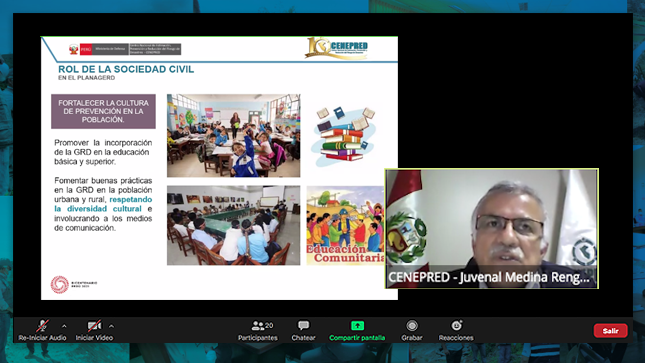The height and width of the screenshot is (363, 645).
Task: Expand audio options chevron beside microphone
Action: tap(64, 326)
